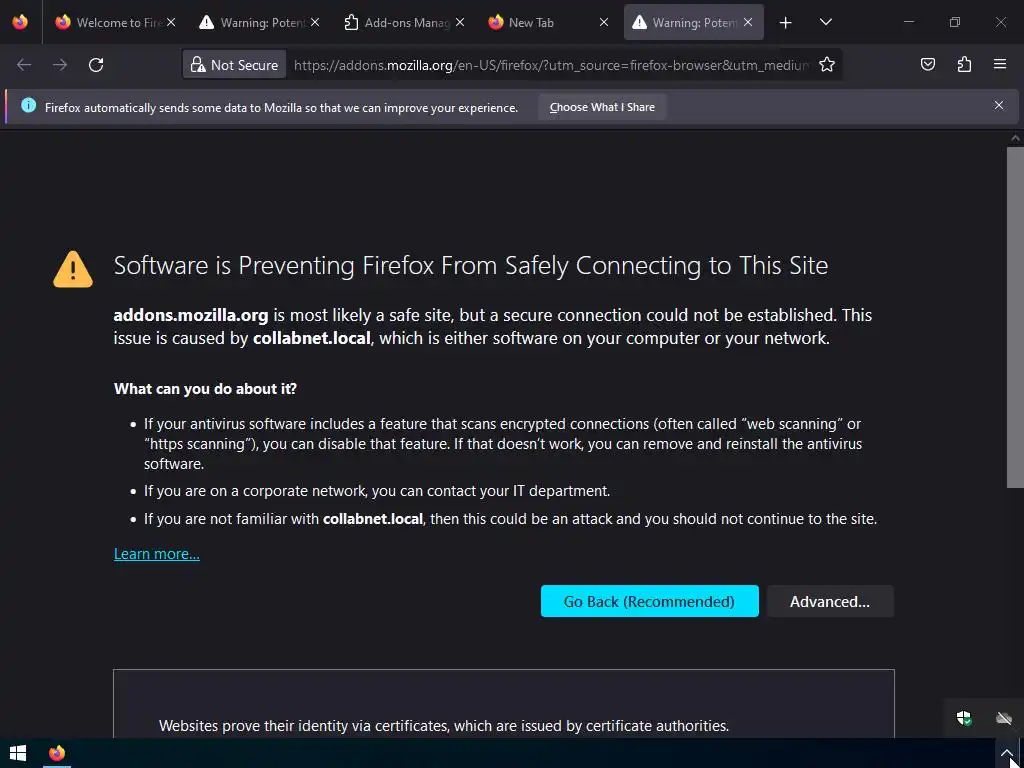
Task: Expand the list all tabs dropdown
Action: pos(825,22)
